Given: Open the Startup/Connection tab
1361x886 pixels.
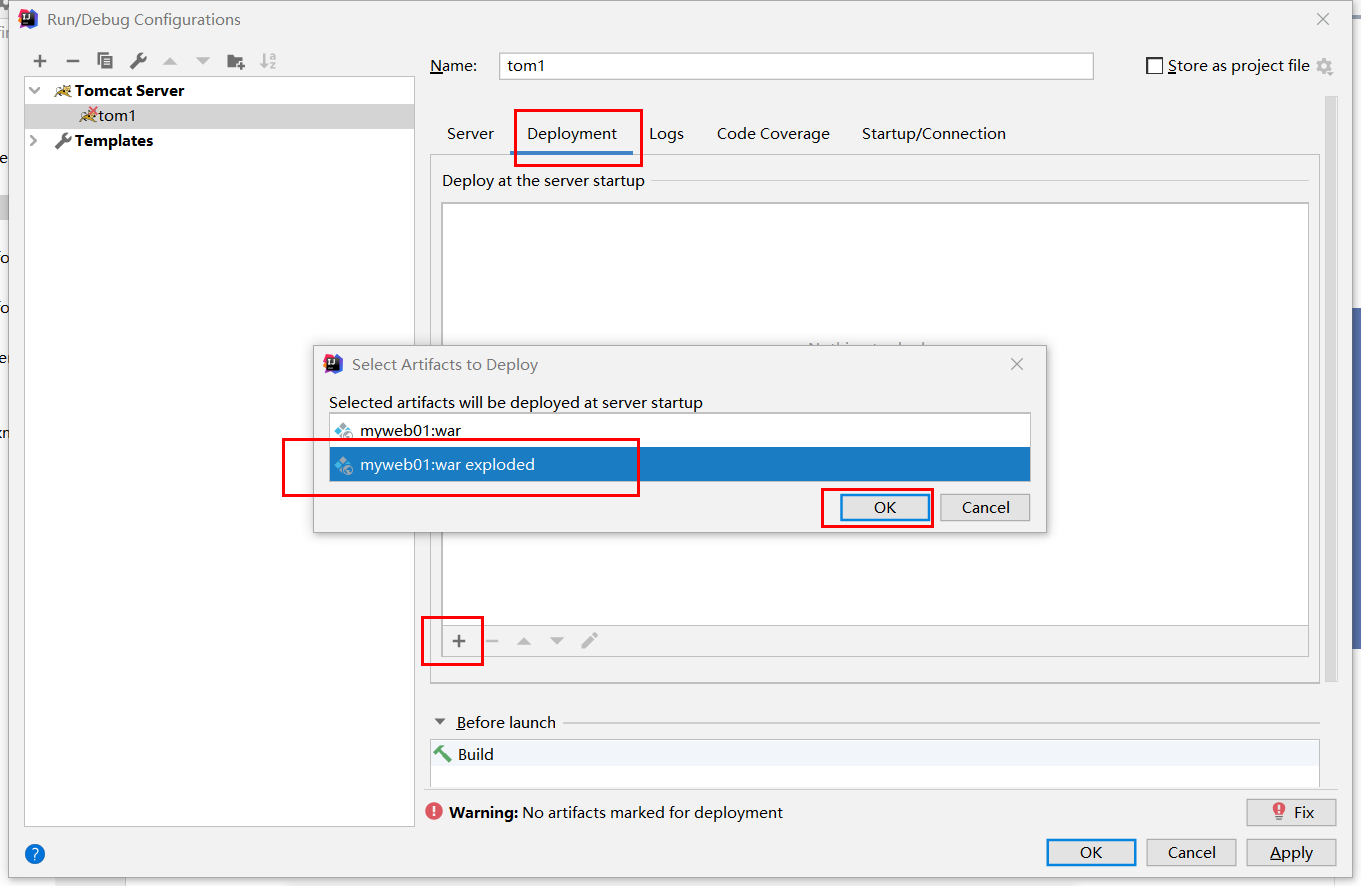Looking at the screenshot, I should (x=934, y=134).
